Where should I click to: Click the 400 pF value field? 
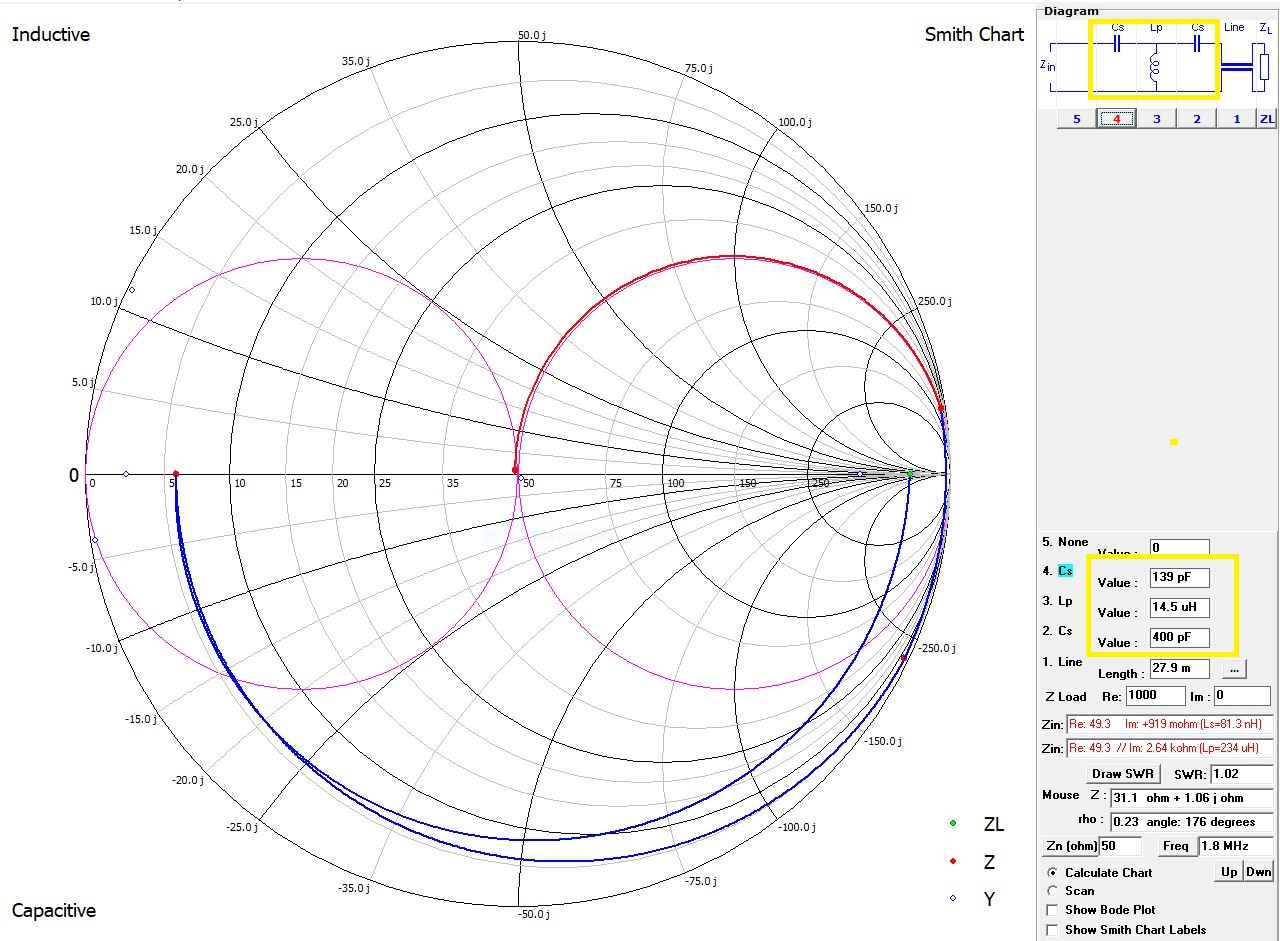1179,638
